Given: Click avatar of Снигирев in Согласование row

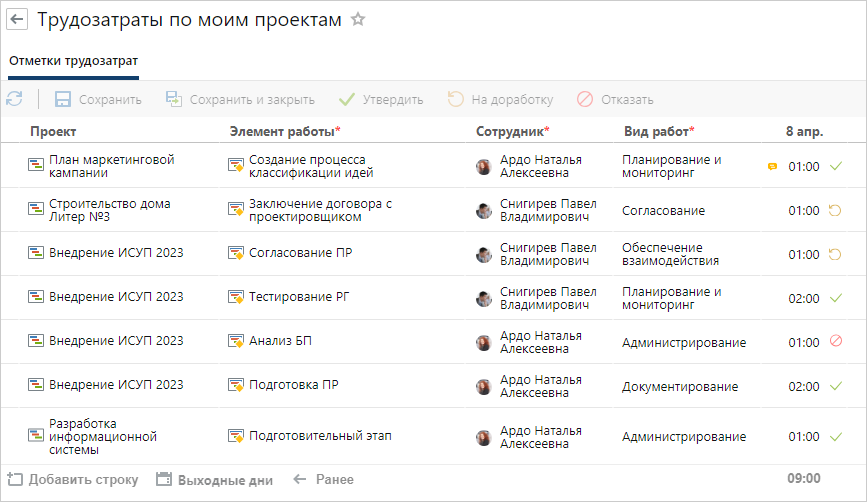Looking at the screenshot, I should tap(484, 211).
